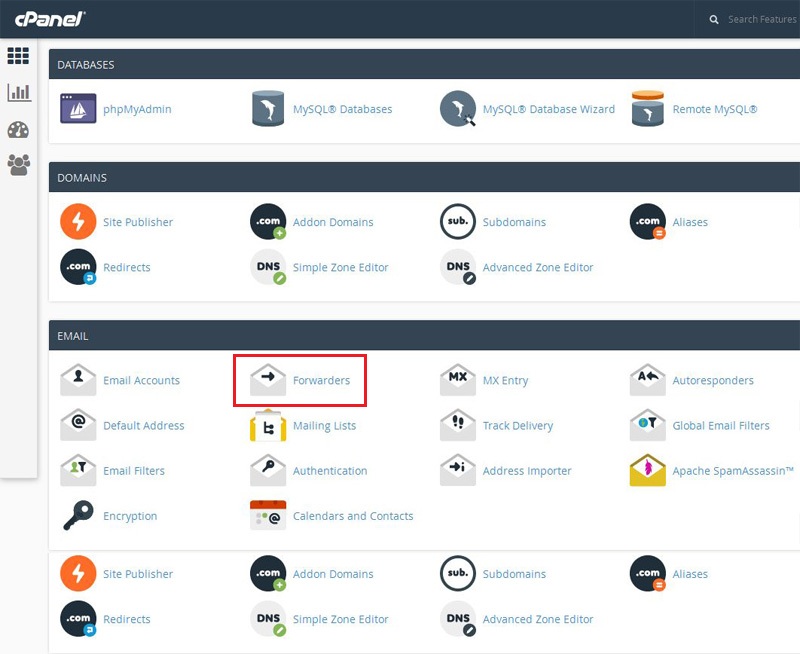
Task: Click the phpMyAdmin sailboat icon
Action: pyautogui.click(x=78, y=109)
